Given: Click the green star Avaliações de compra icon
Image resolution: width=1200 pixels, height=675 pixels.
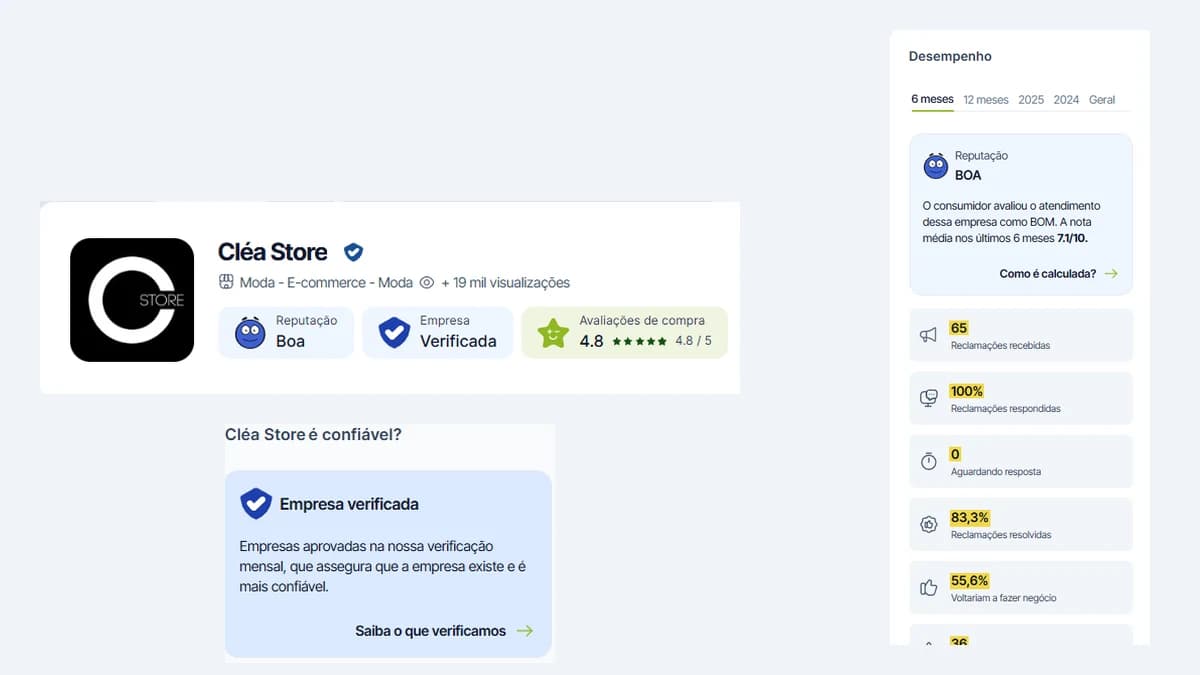Looking at the screenshot, I should 553,333.
